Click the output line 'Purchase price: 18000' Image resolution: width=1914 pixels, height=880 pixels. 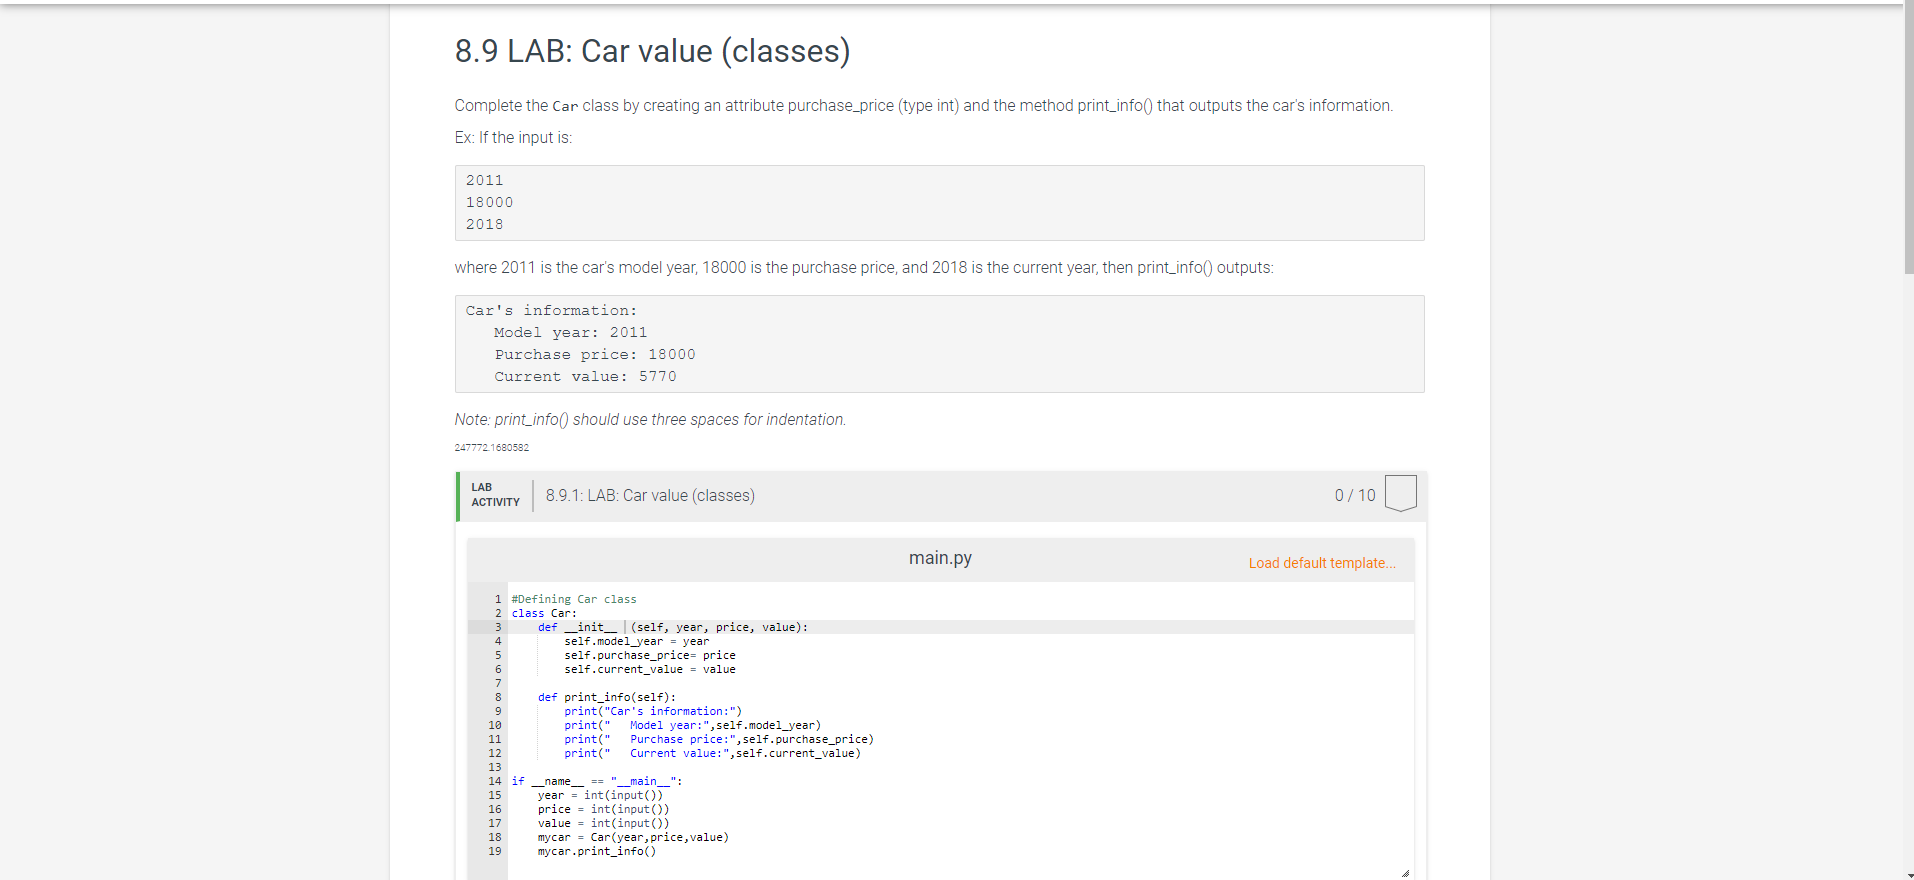595,355
